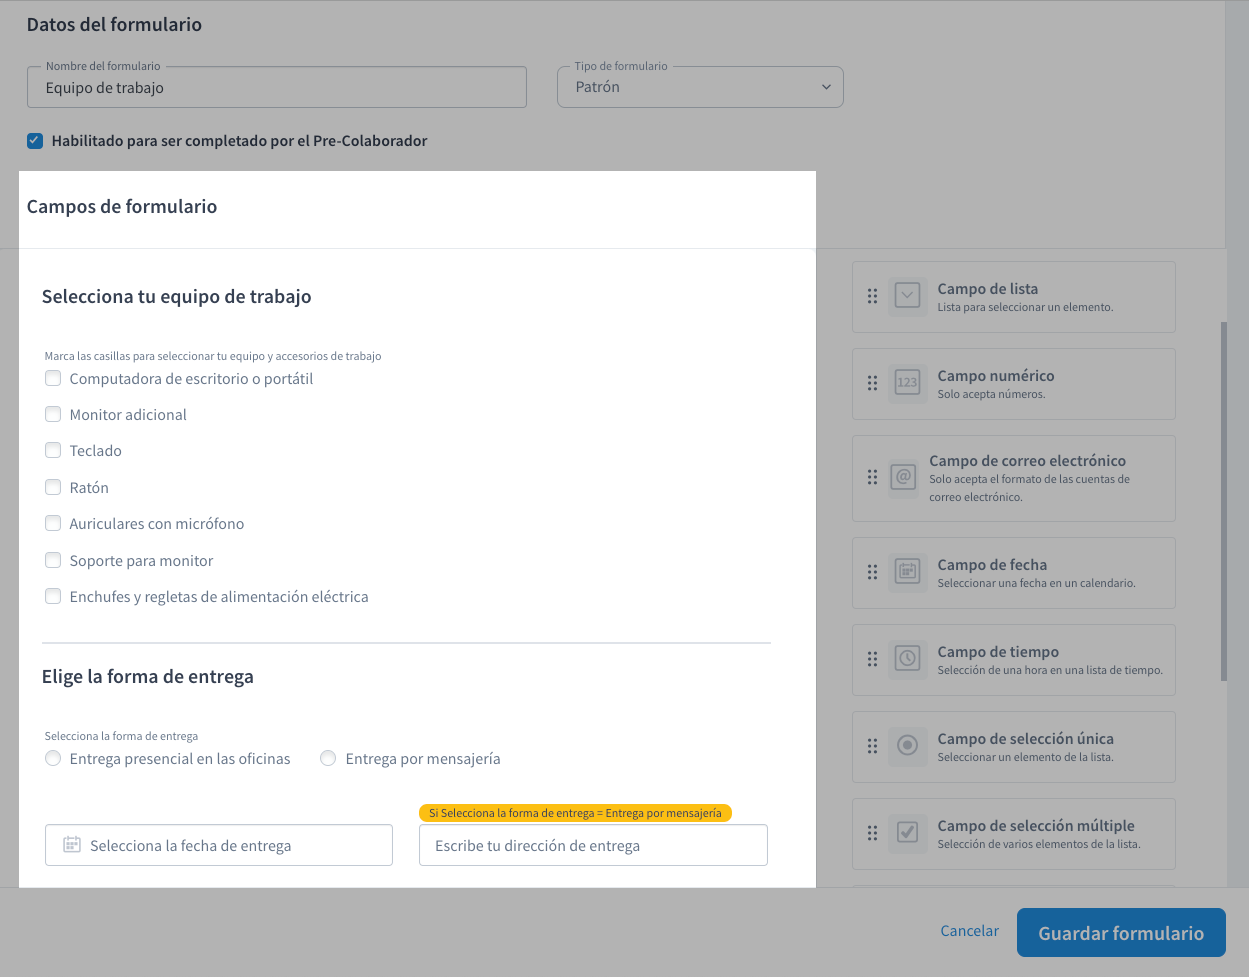The image size is (1249, 977).
Task: Select the numeric field 123 icon
Action: [907, 384]
